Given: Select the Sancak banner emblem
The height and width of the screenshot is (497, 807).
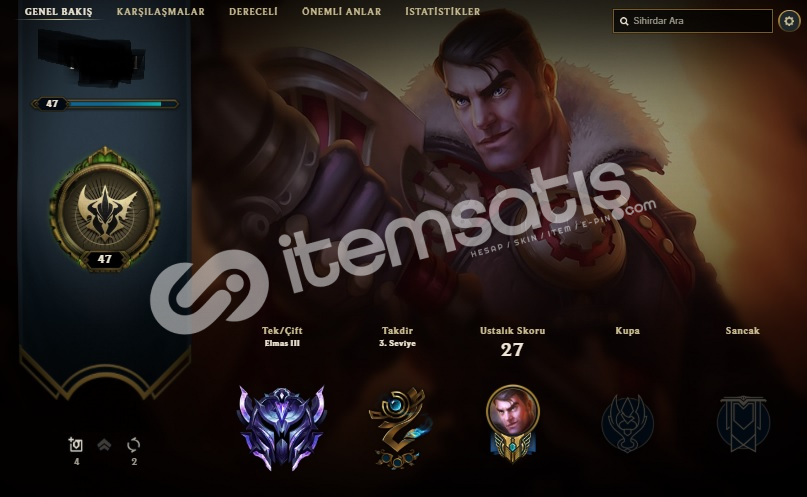Looking at the screenshot, I should pos(743,423).
